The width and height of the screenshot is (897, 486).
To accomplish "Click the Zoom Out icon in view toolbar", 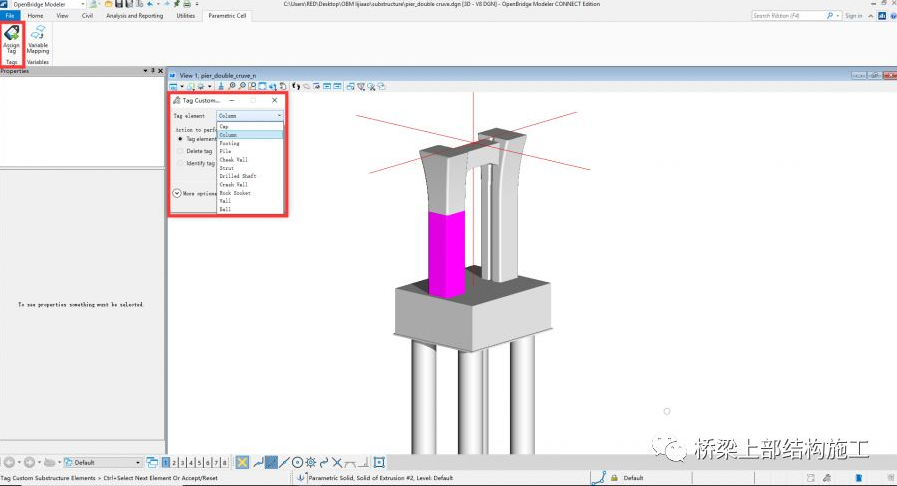I will click(242, 86).
